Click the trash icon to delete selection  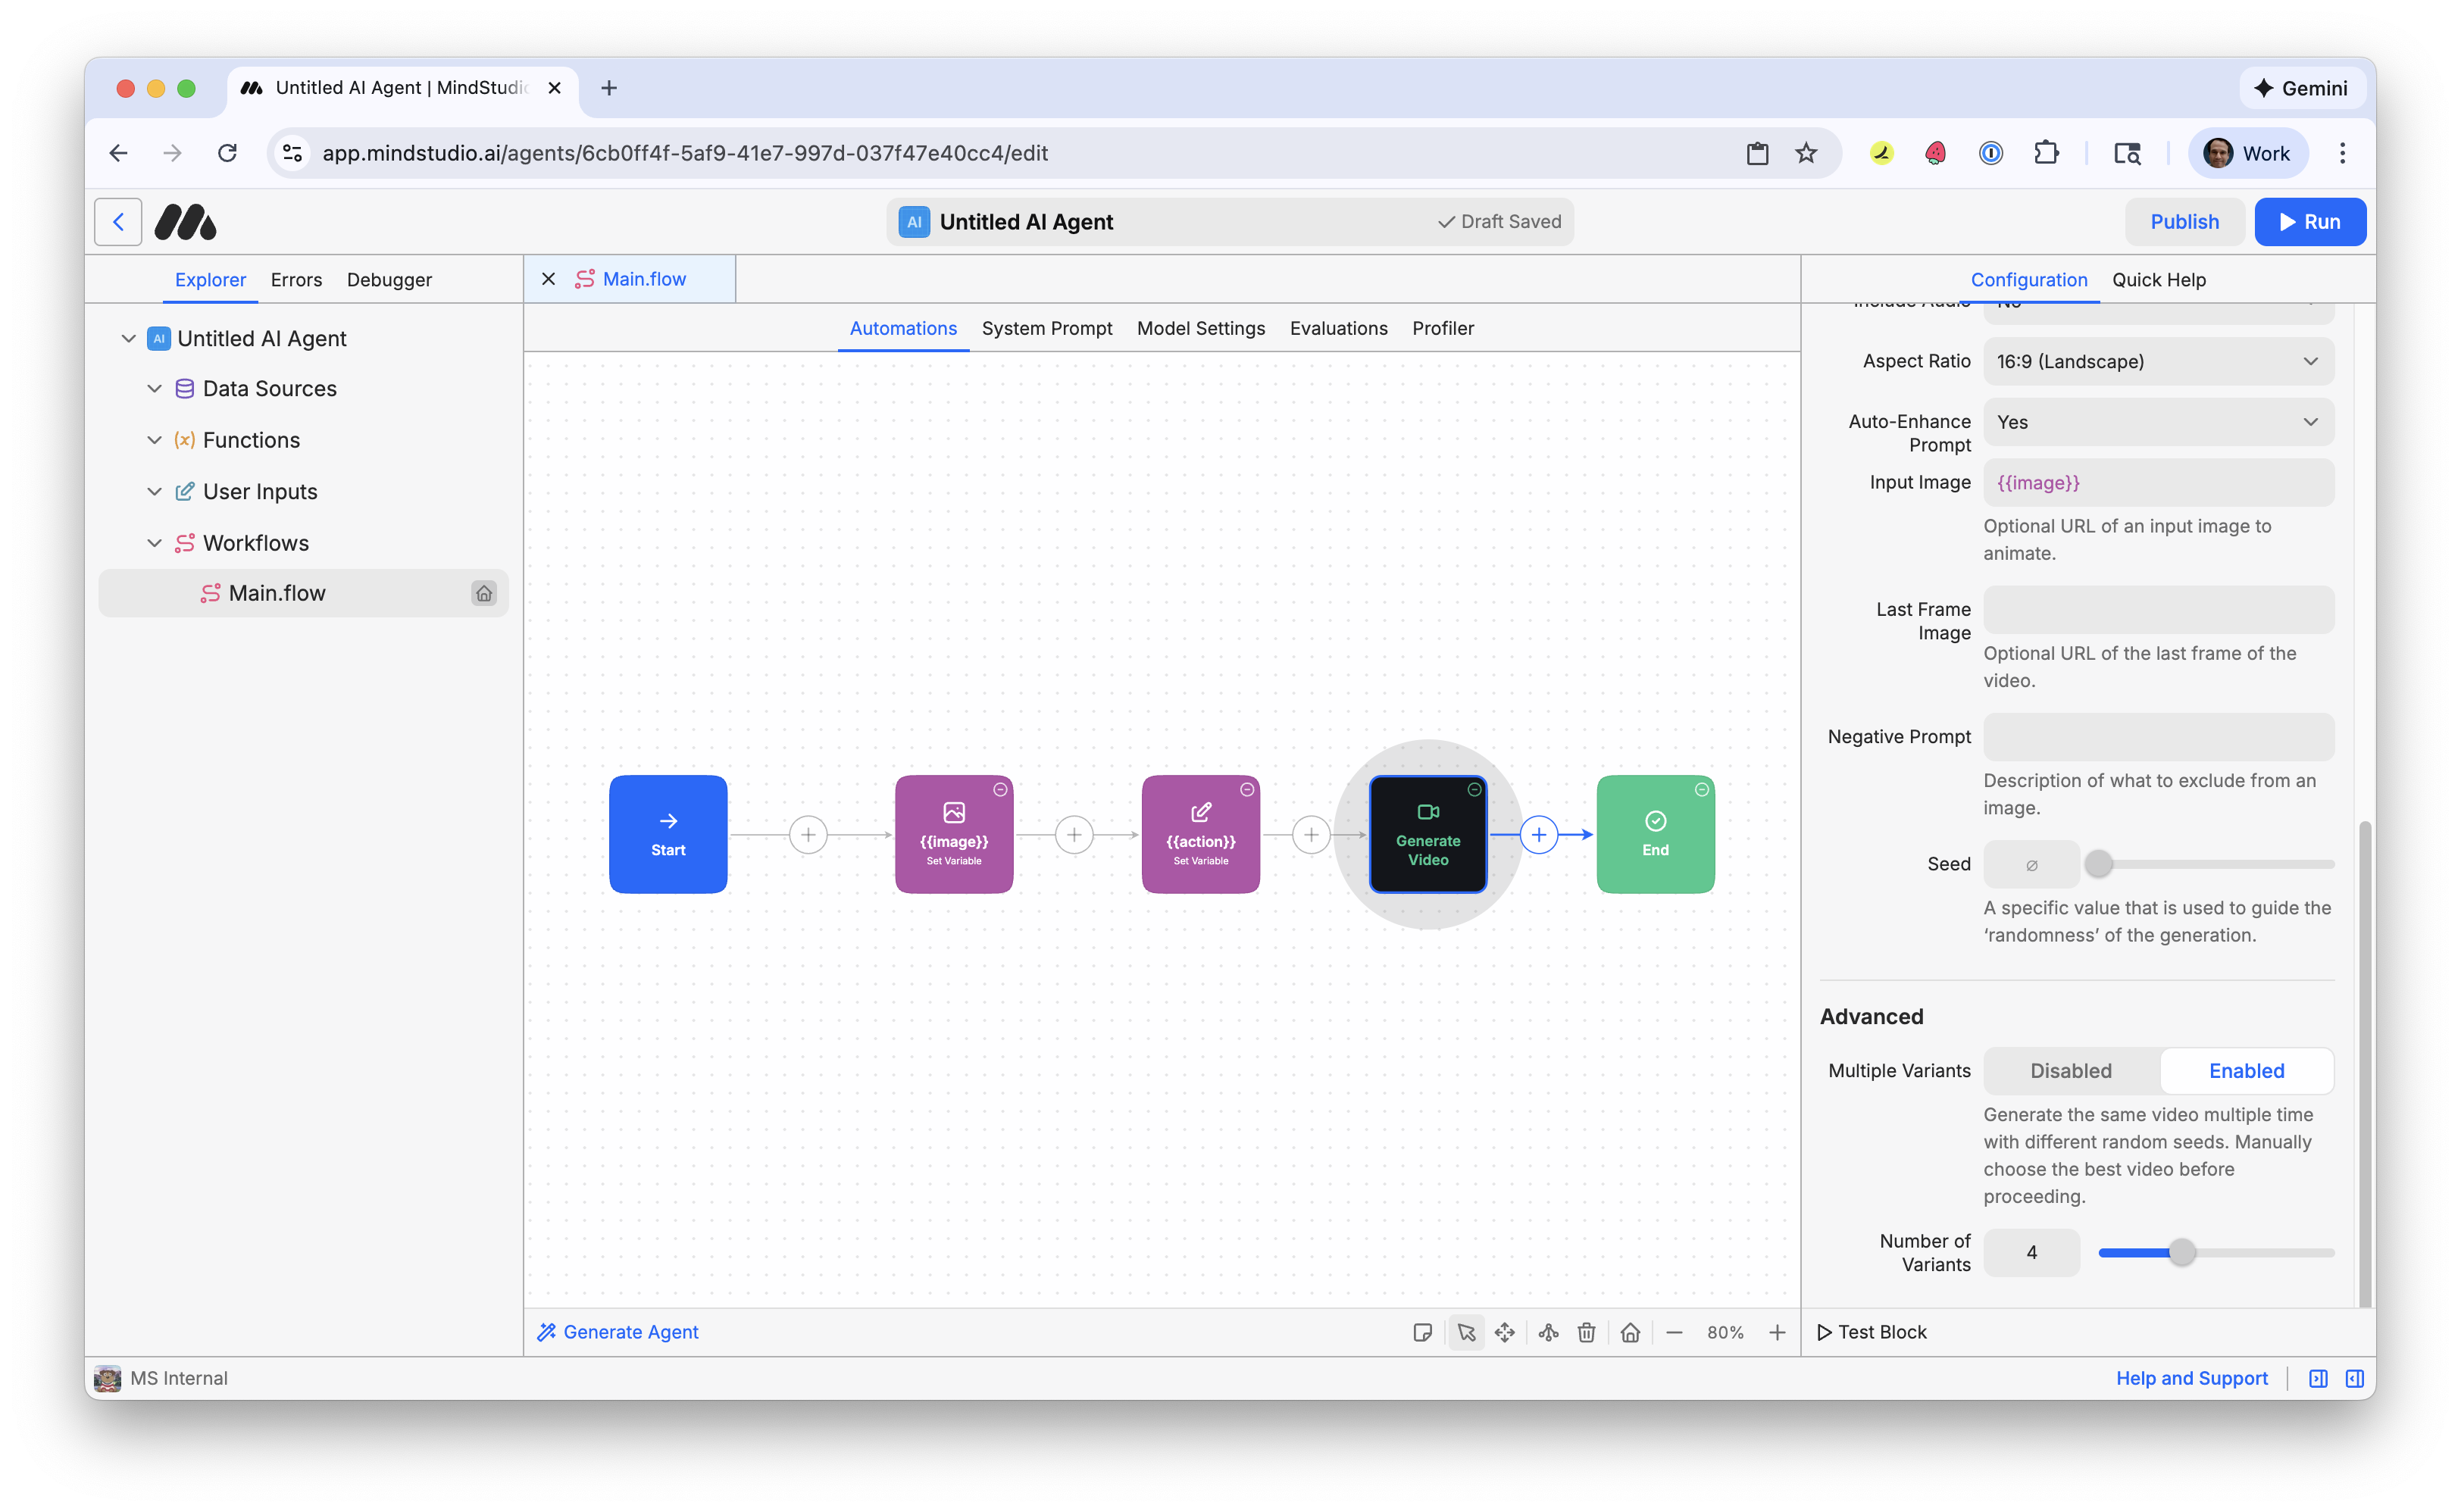click(x=1586, y=1332)
